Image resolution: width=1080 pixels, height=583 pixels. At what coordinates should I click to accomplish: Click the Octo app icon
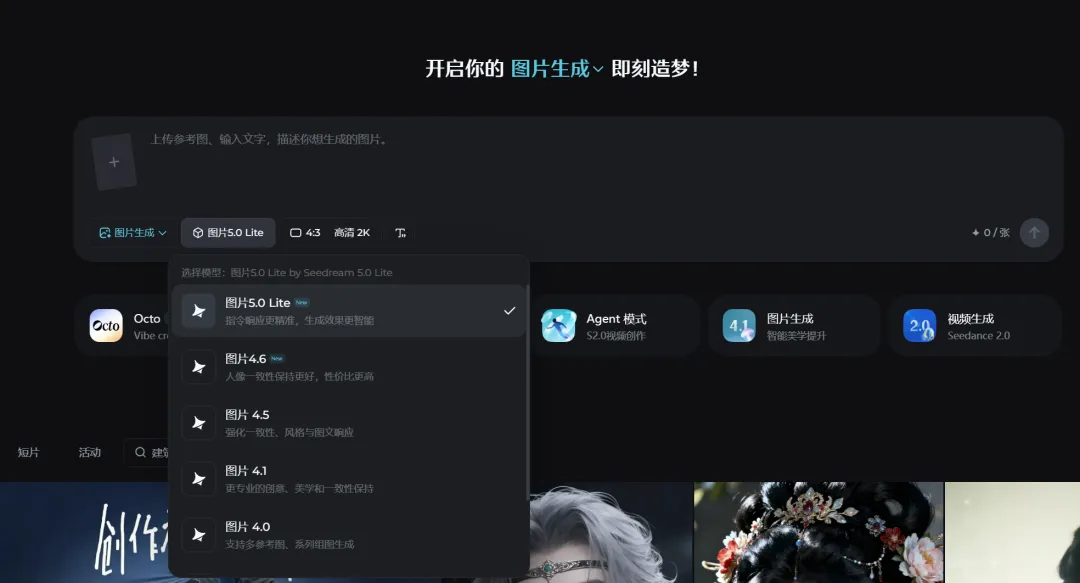[106, 325]
